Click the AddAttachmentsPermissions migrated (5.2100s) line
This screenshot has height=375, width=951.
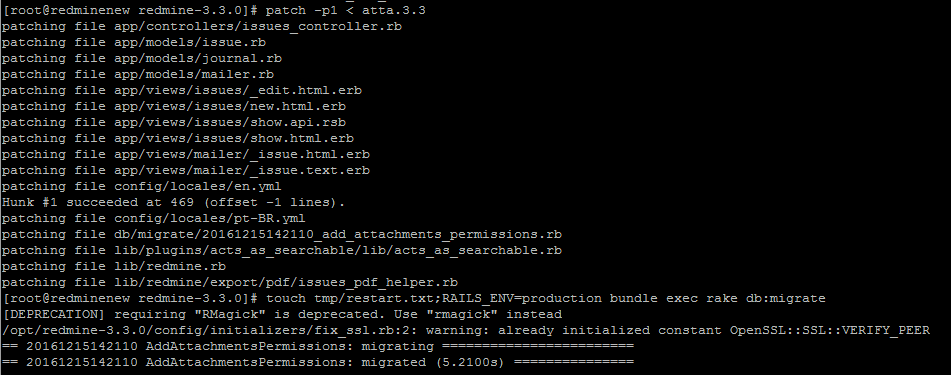[x=317, y=362]
